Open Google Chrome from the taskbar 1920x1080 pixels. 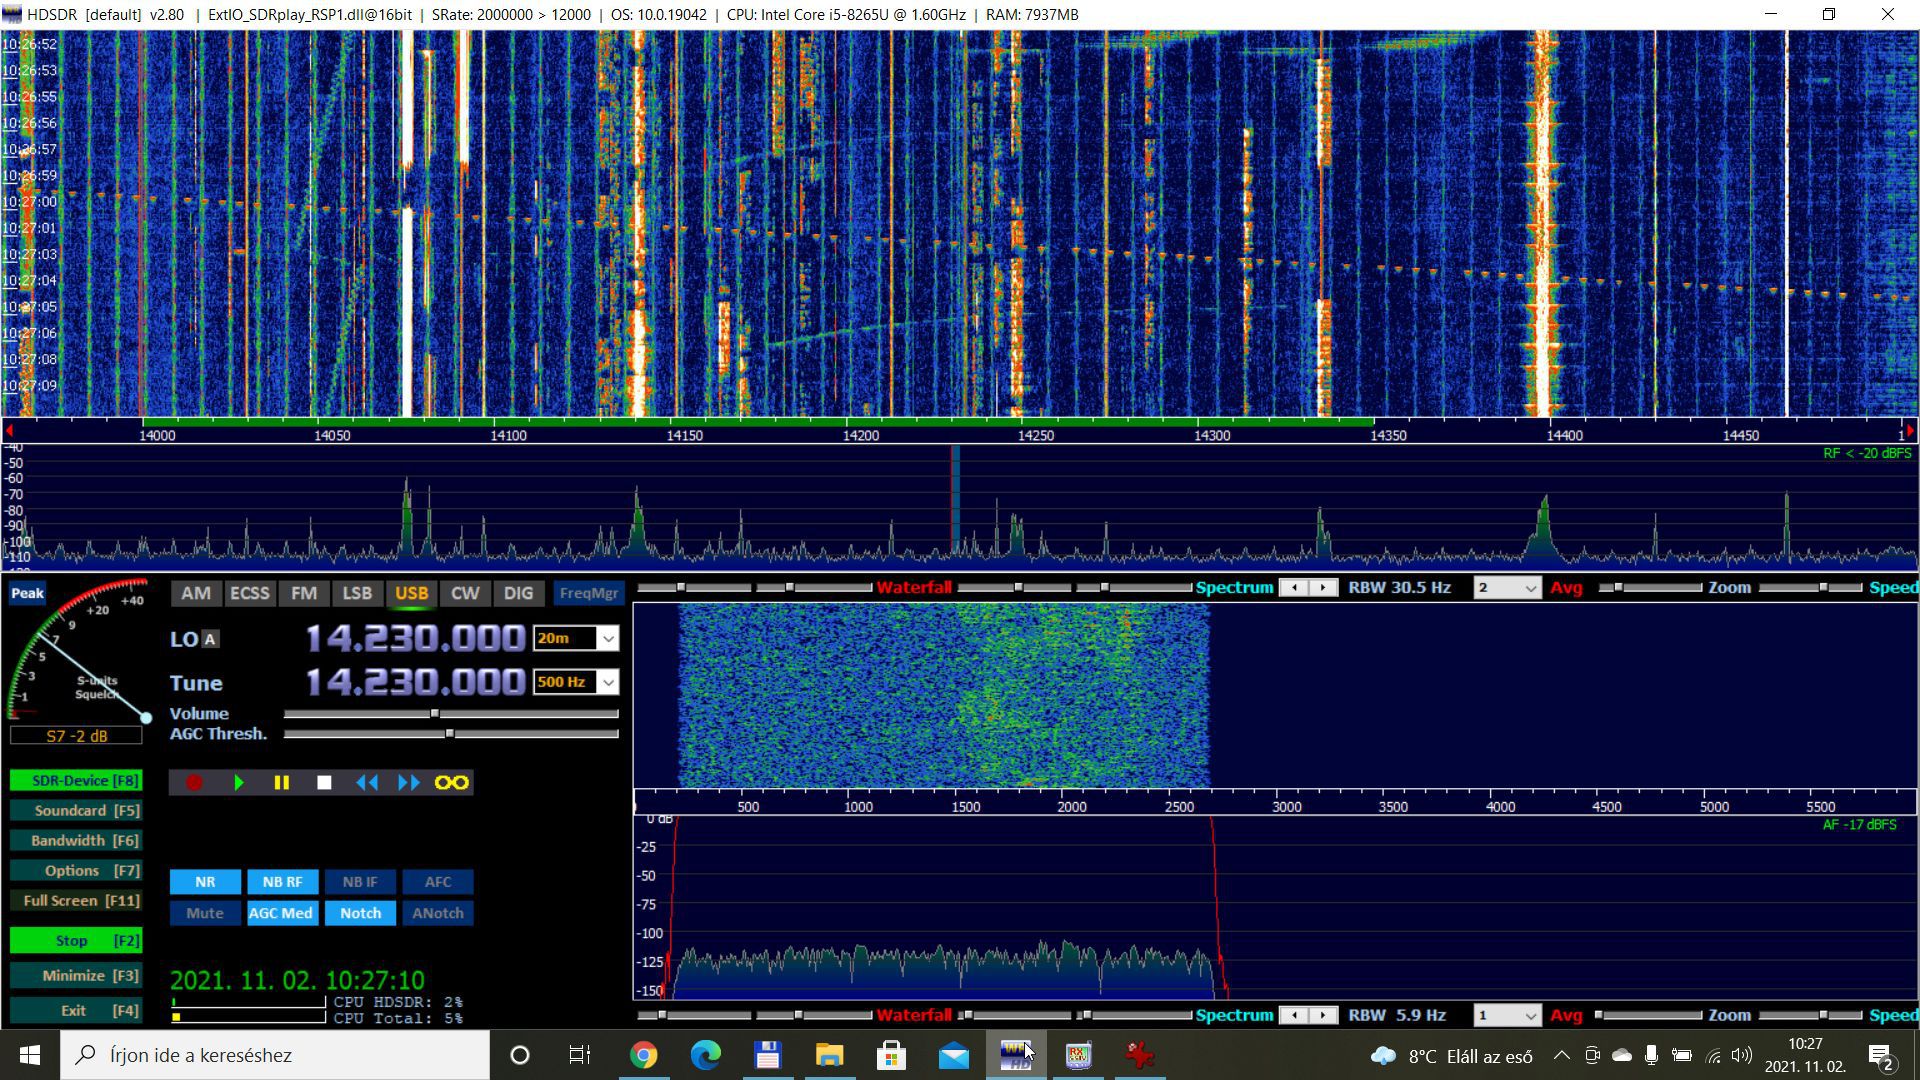point(643,1055)
